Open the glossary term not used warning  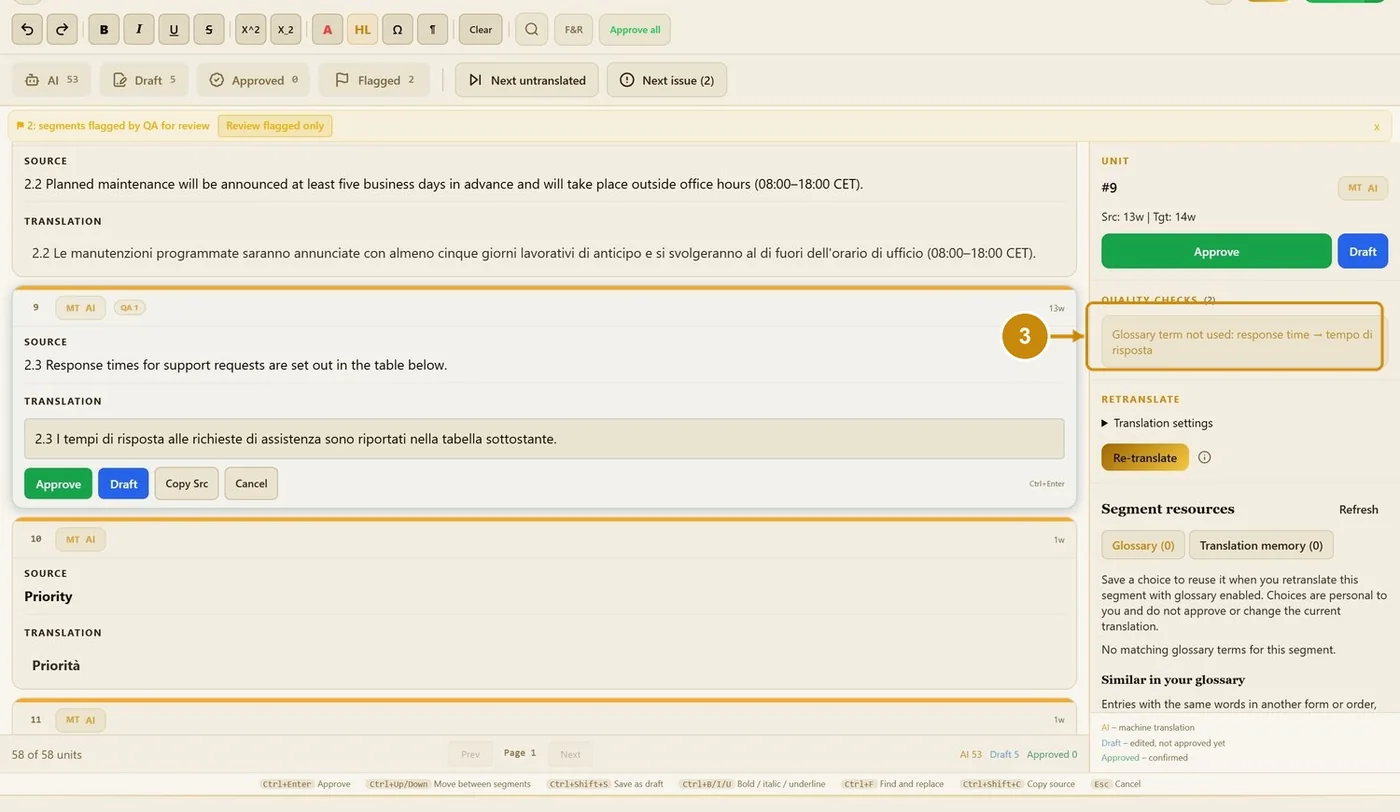[1242, 342]
